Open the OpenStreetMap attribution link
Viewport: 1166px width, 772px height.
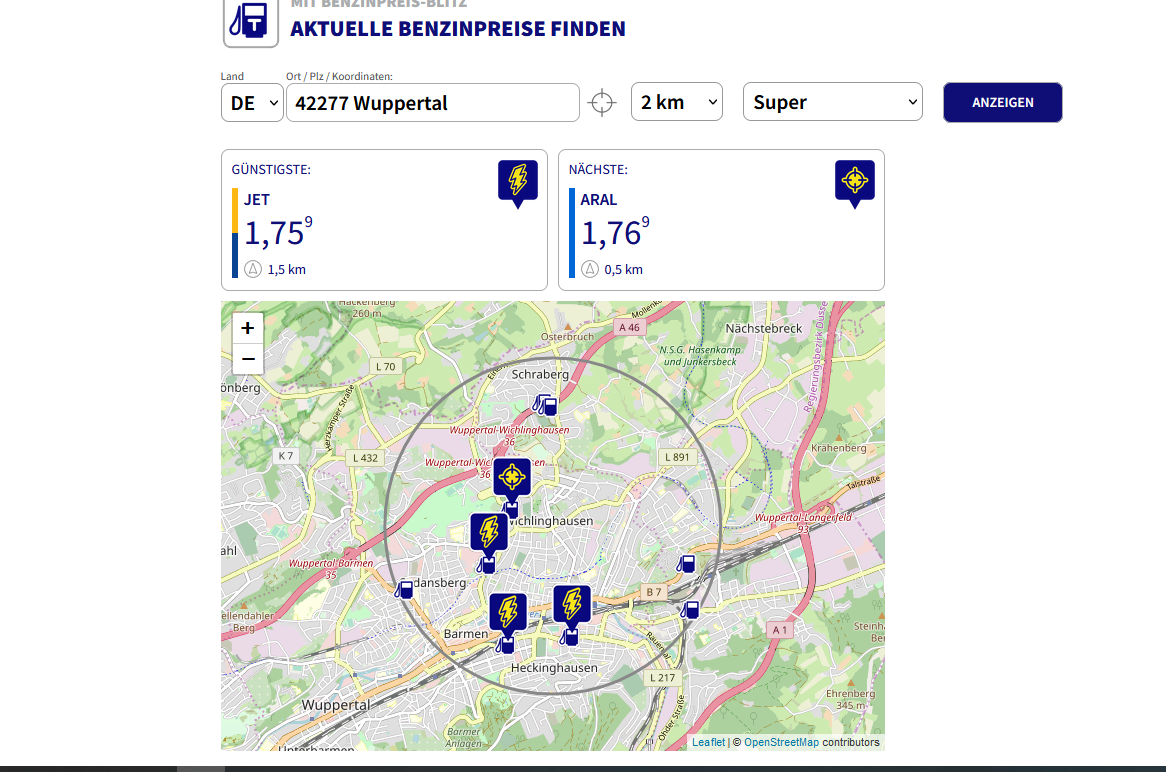[782, 742]
